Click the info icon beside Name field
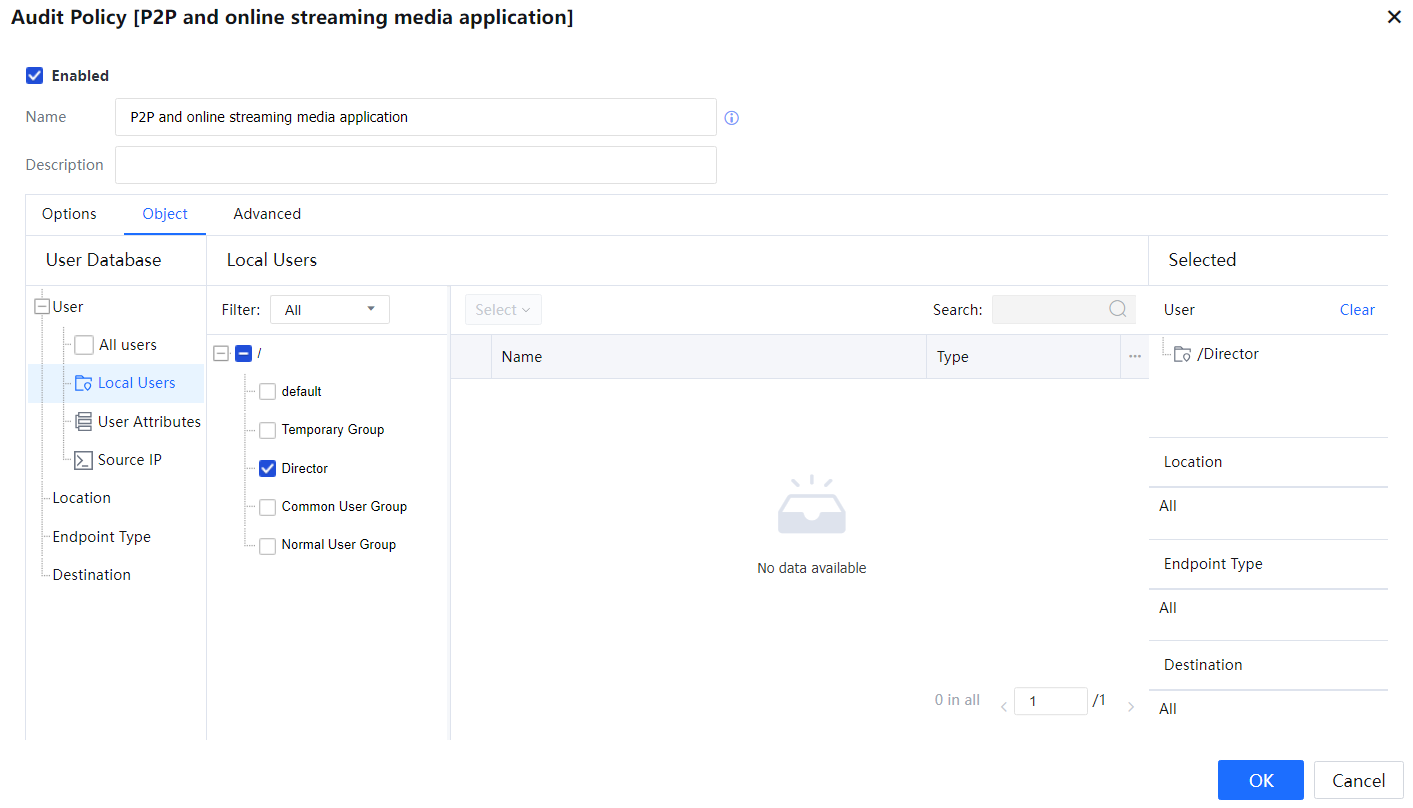The image size is (1413, 808). point(731,118)
